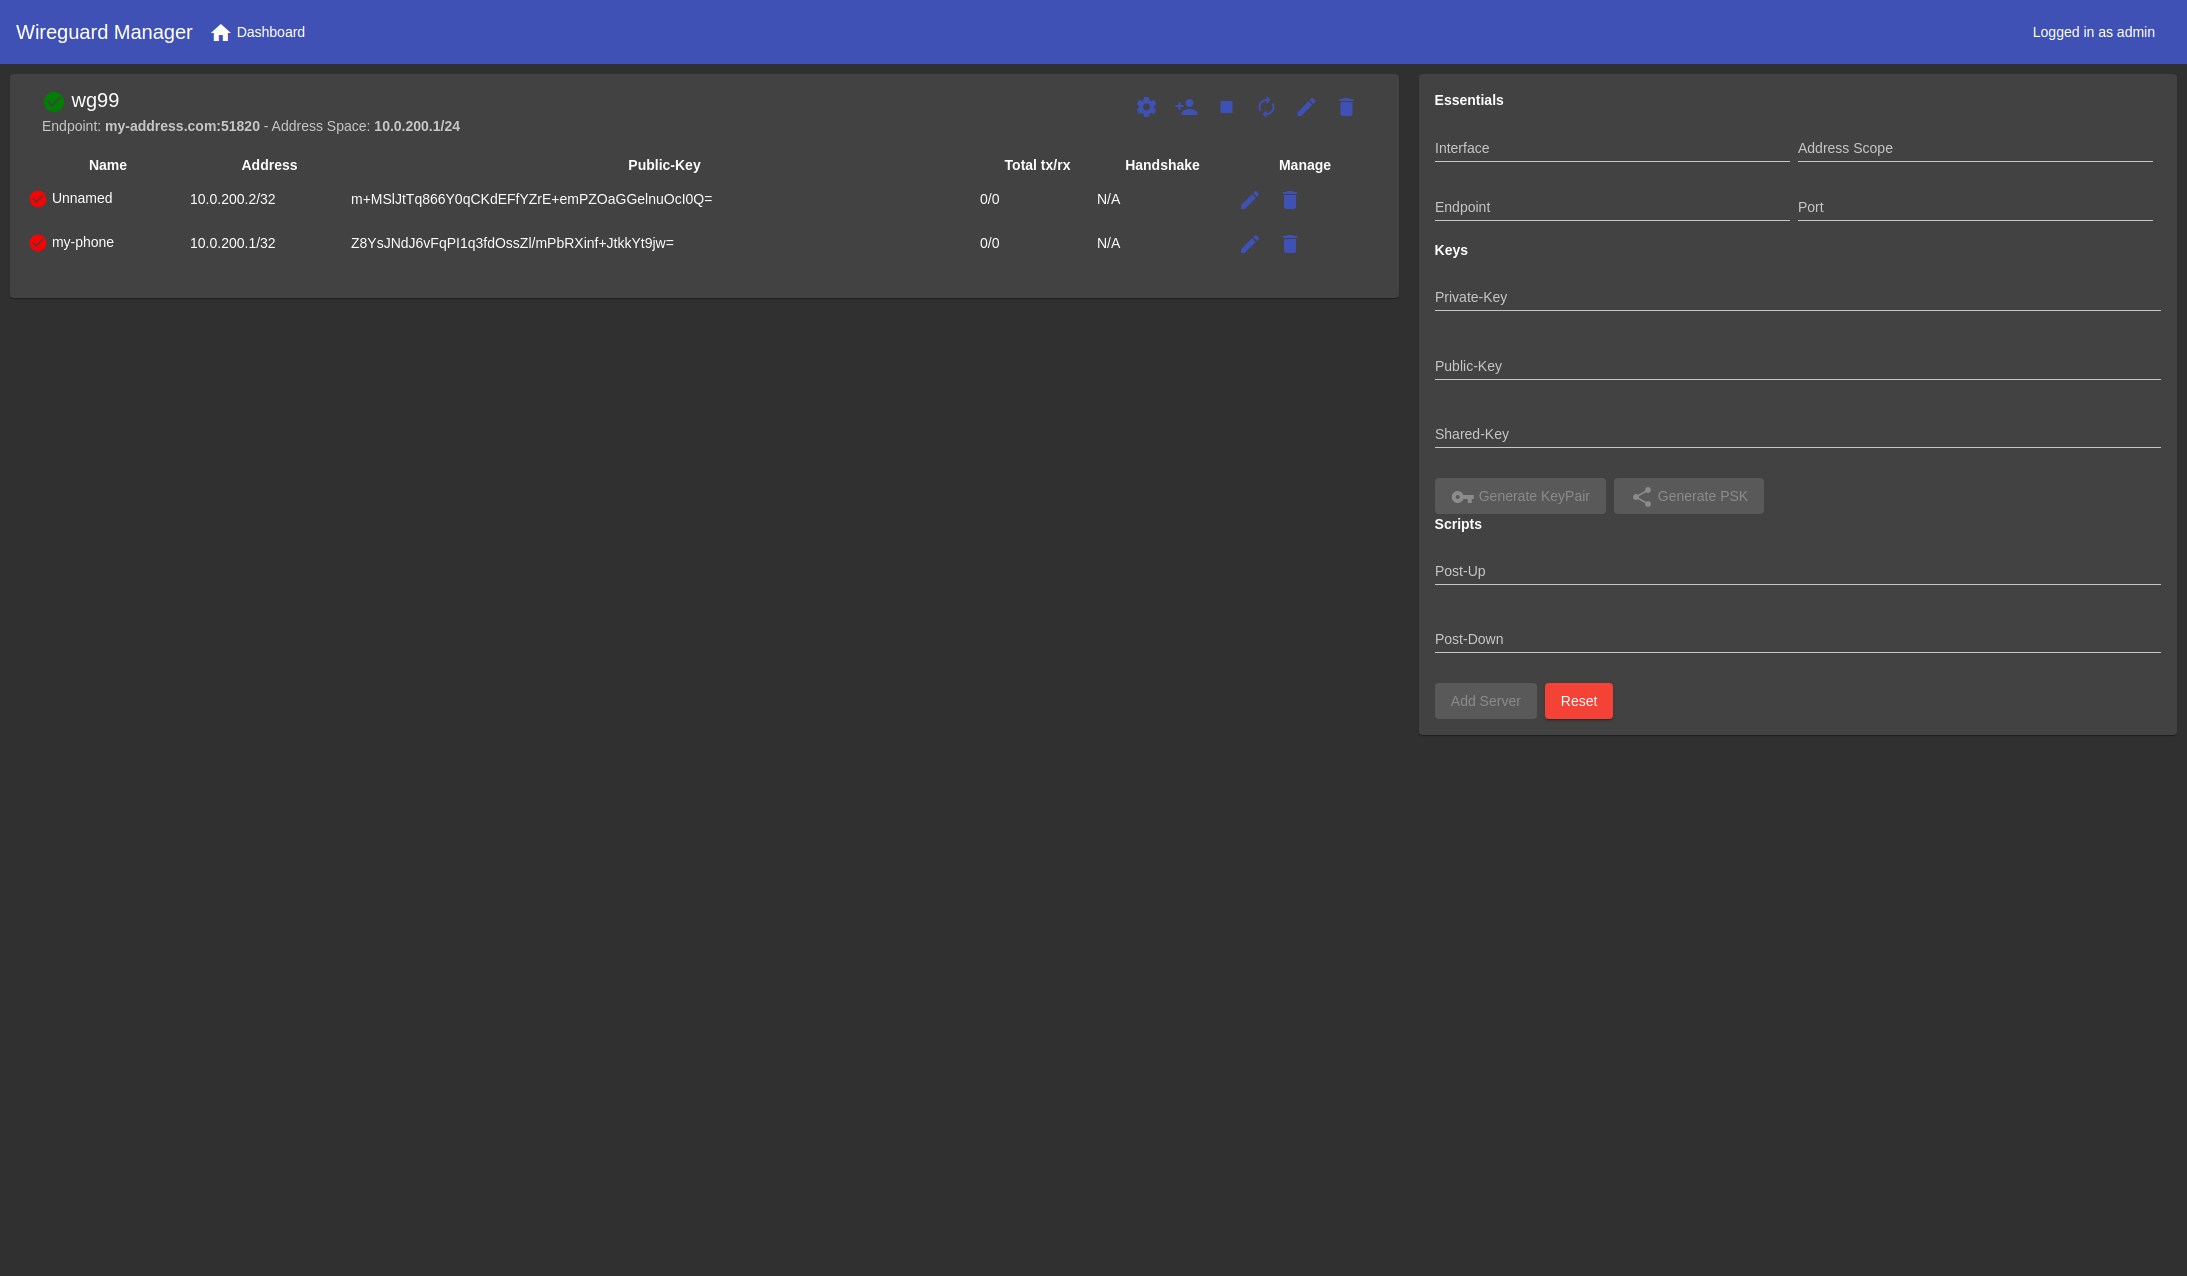Click Generate KeyPair button
Image resolution: width=2187 pixels, height=1276 pixels.
pyautogui.click(x=1520, y=496)
